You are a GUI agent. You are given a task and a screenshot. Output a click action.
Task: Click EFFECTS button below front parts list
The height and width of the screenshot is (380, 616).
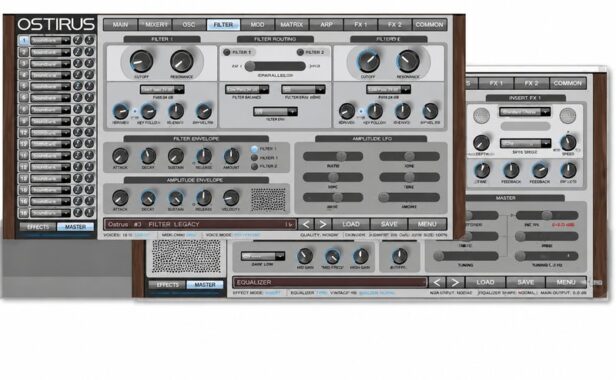[38, 227]
